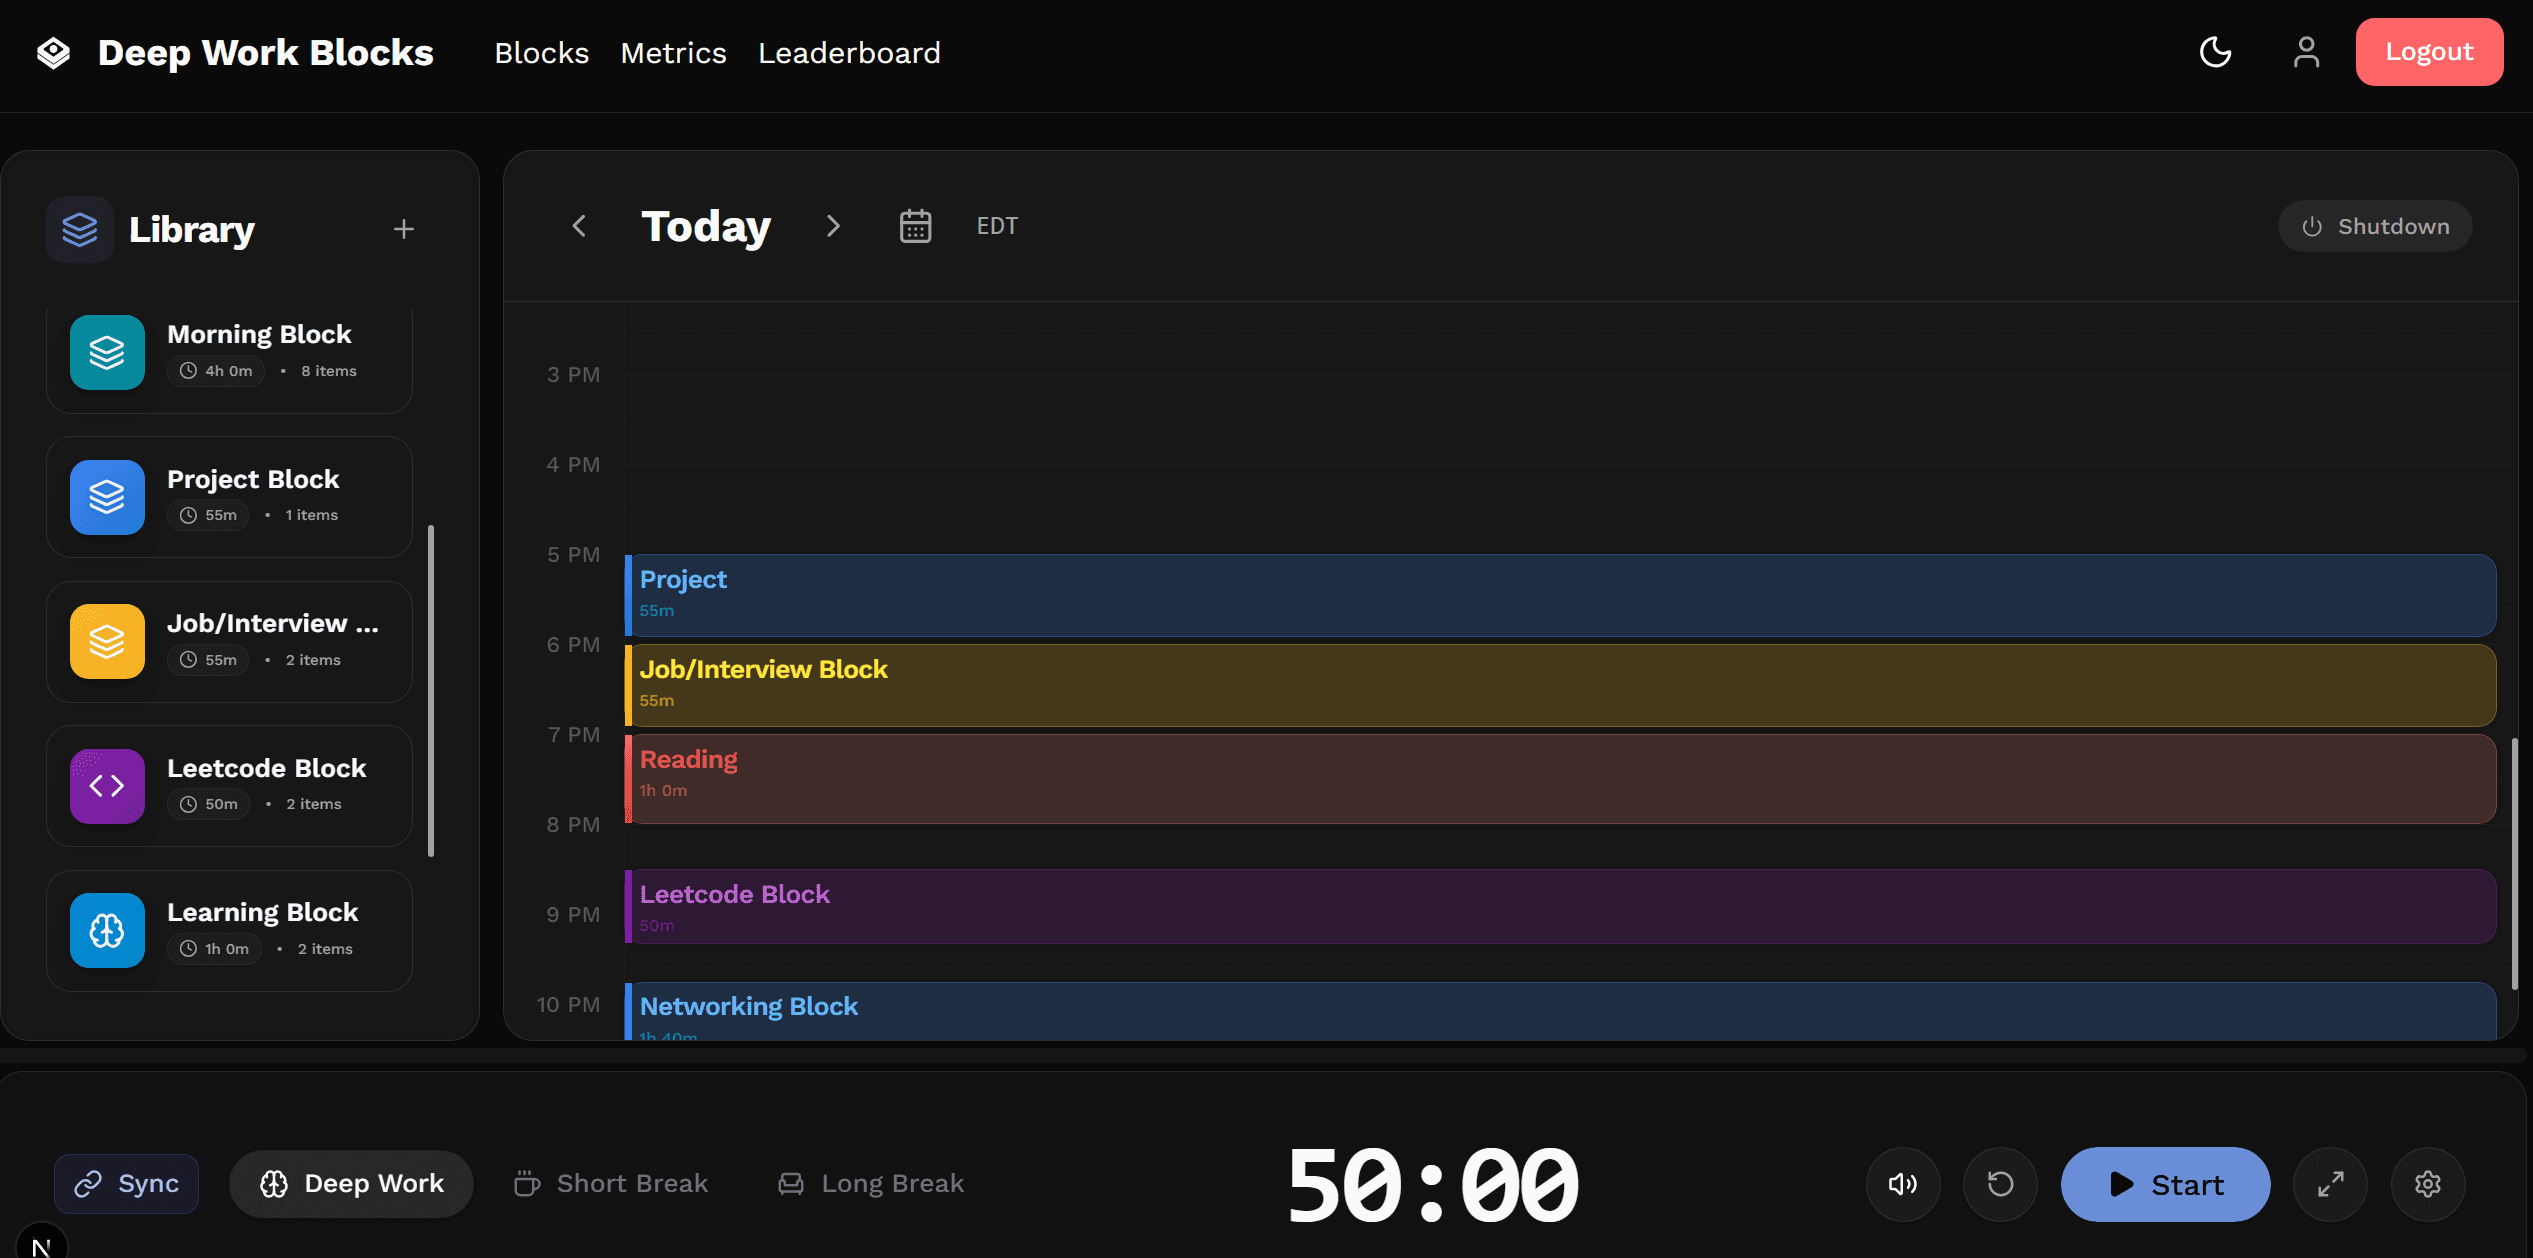Click the Logout button
2533x1258 pixels.
(x=2428, y=51)
